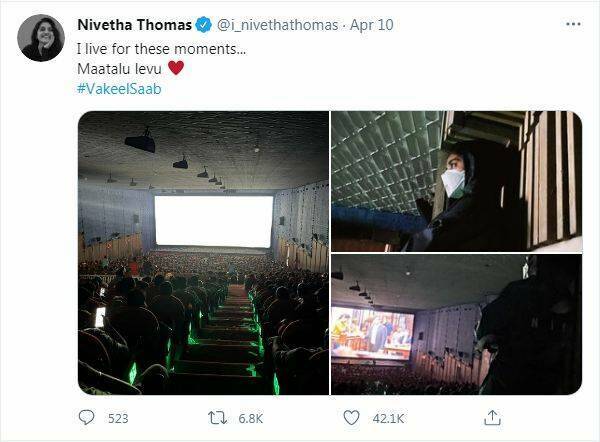
Task: Click the blue verified badge
Action: click(204, 25)
